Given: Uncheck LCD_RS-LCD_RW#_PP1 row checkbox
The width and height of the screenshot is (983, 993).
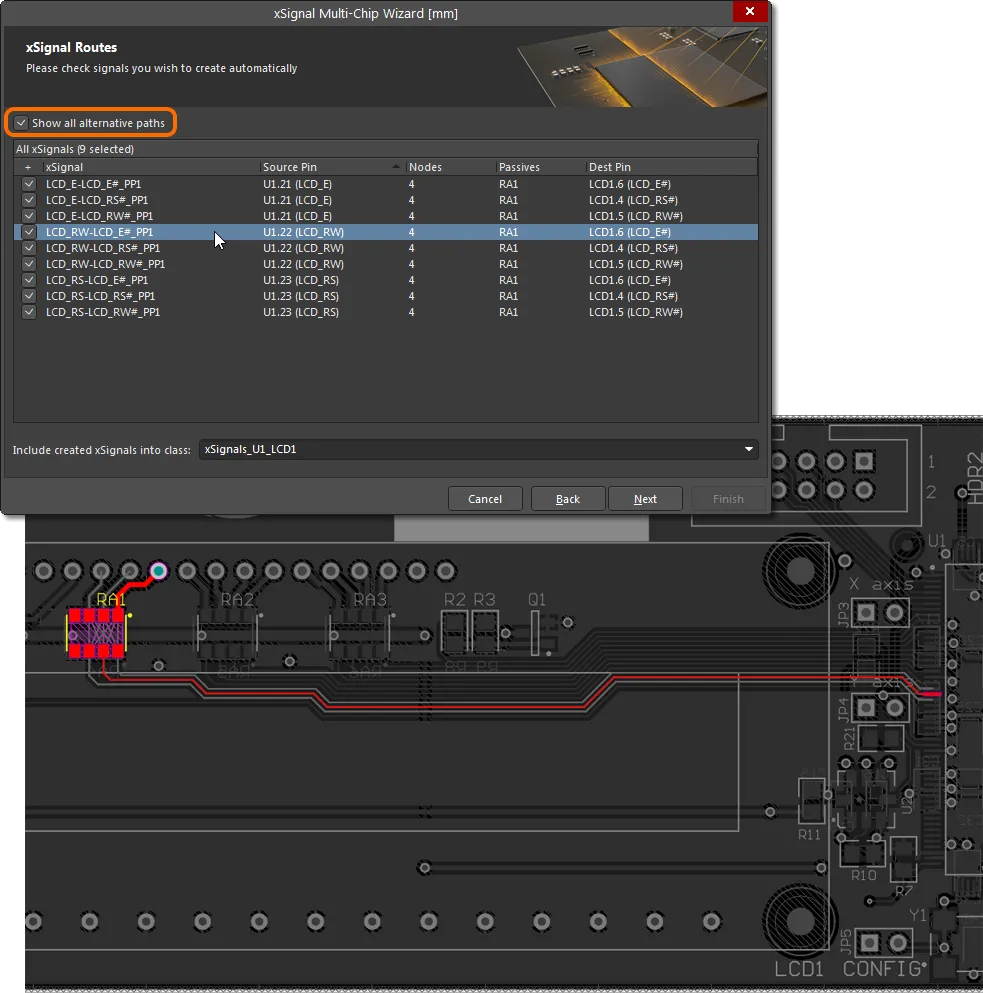Looking at the screenshot, I should [x=29, y=312].
